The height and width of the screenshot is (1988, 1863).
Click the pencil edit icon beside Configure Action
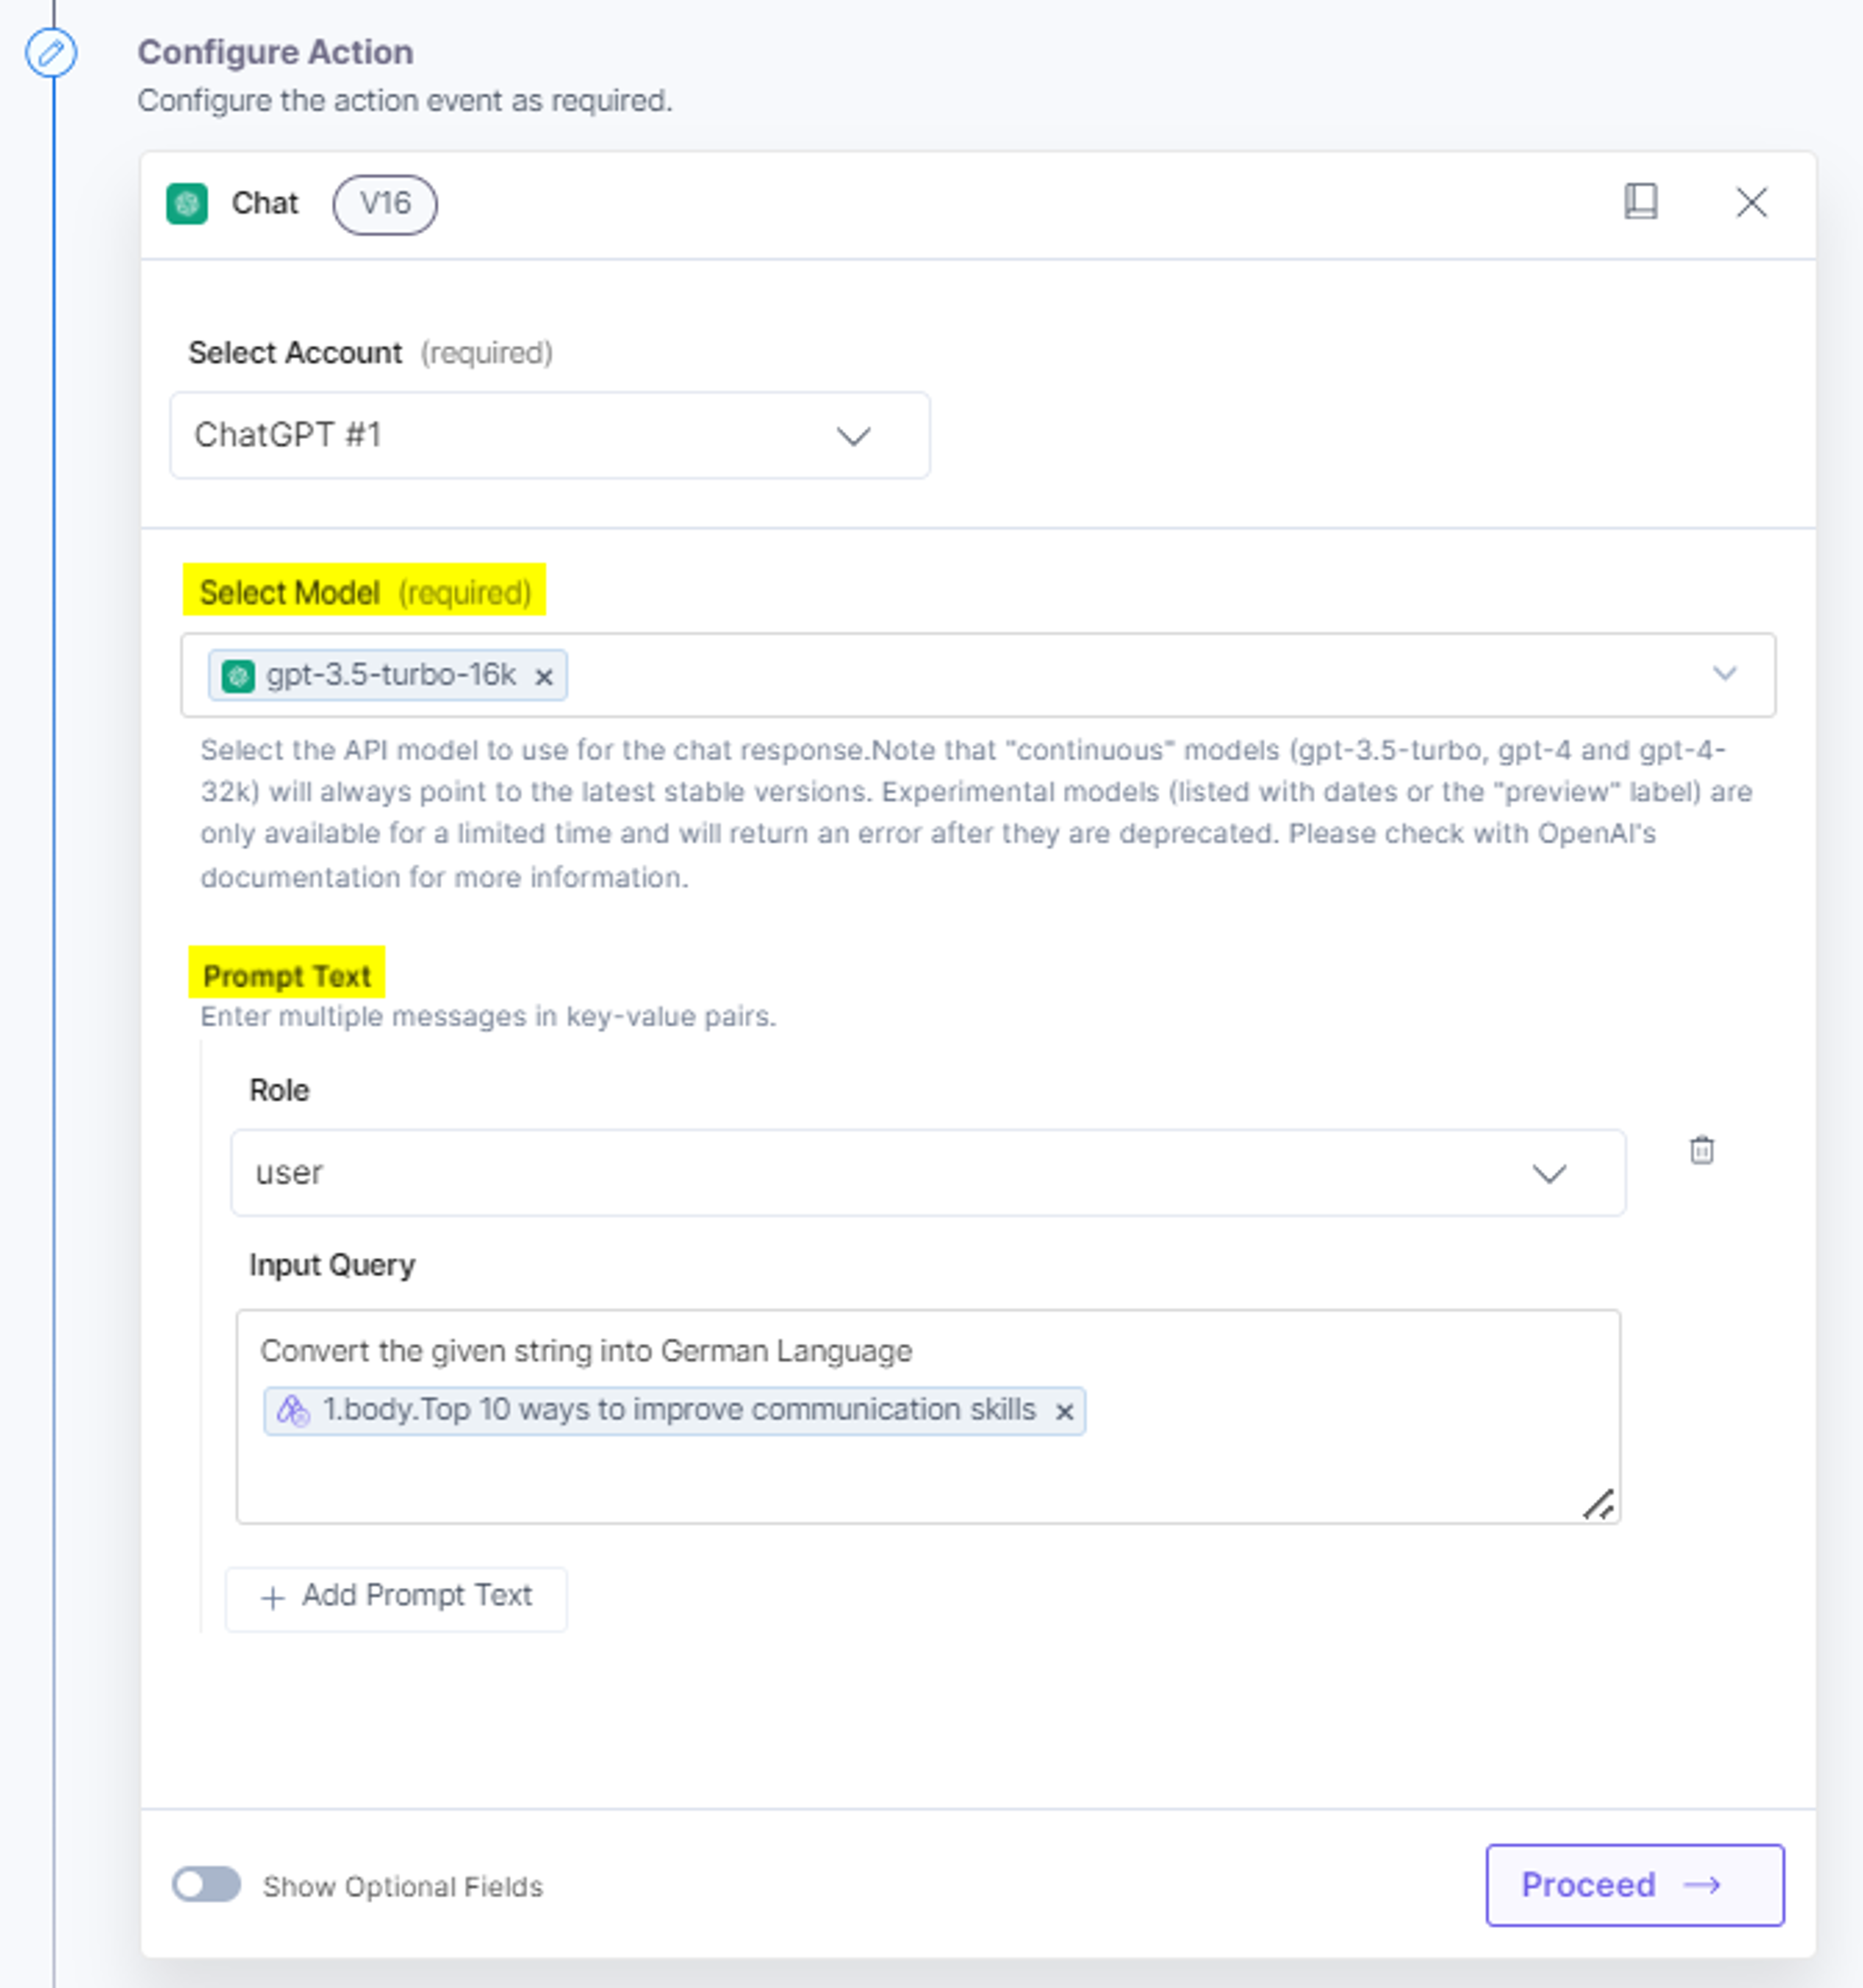point(51,52)
